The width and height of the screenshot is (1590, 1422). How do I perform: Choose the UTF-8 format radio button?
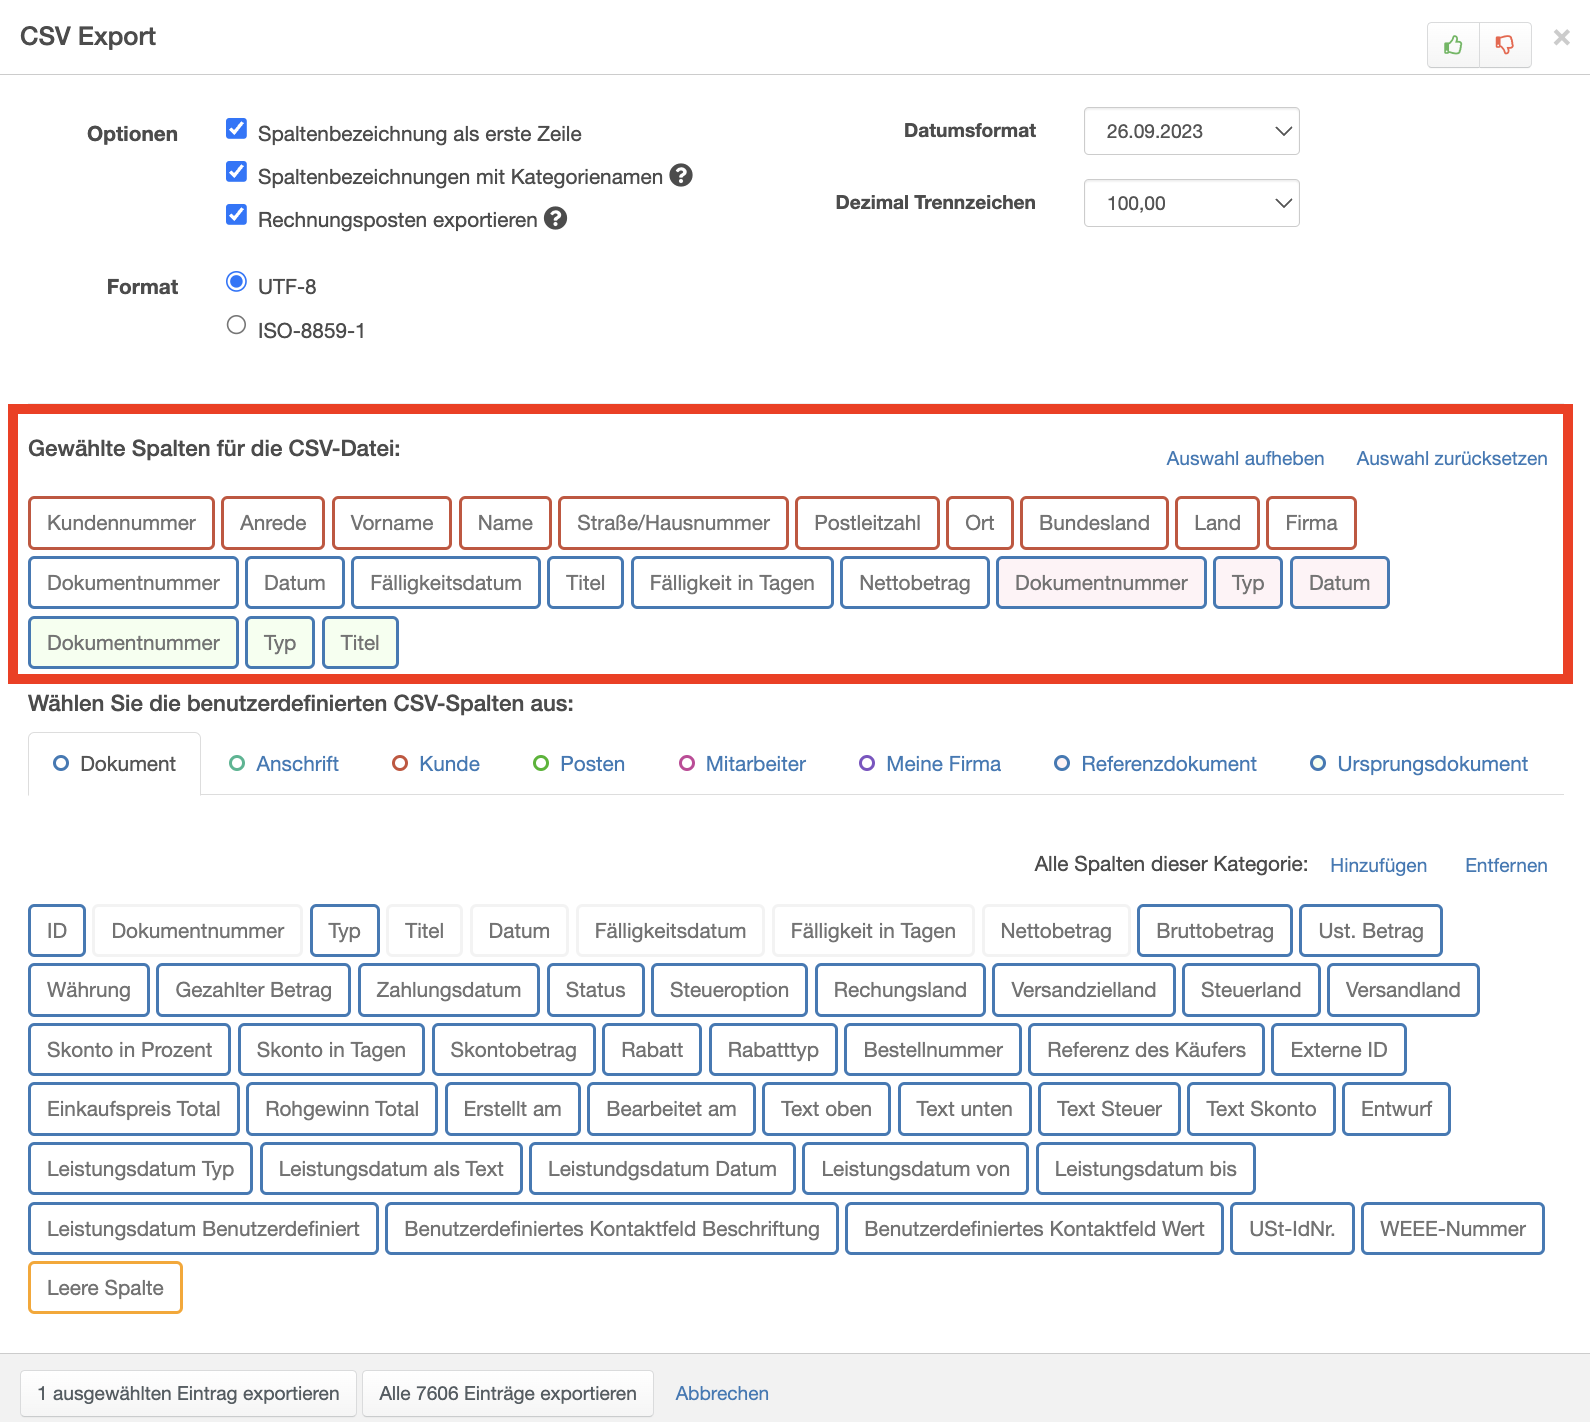pos(237,282)
